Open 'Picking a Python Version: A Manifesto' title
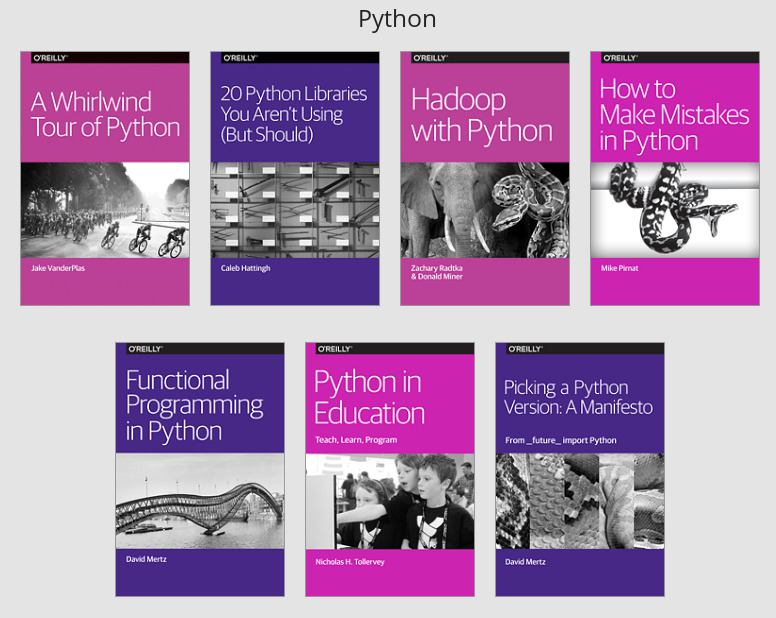776x618 pixels. 577,397
